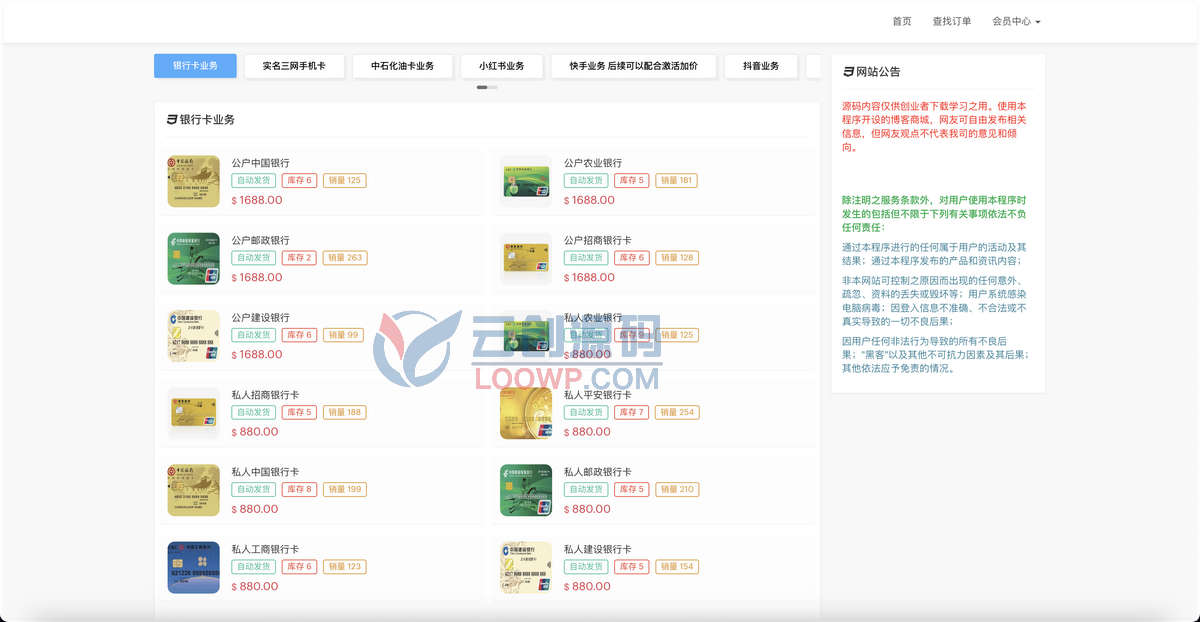Click the $880.00 price of 私人工商银行卡

pos(255,587)
